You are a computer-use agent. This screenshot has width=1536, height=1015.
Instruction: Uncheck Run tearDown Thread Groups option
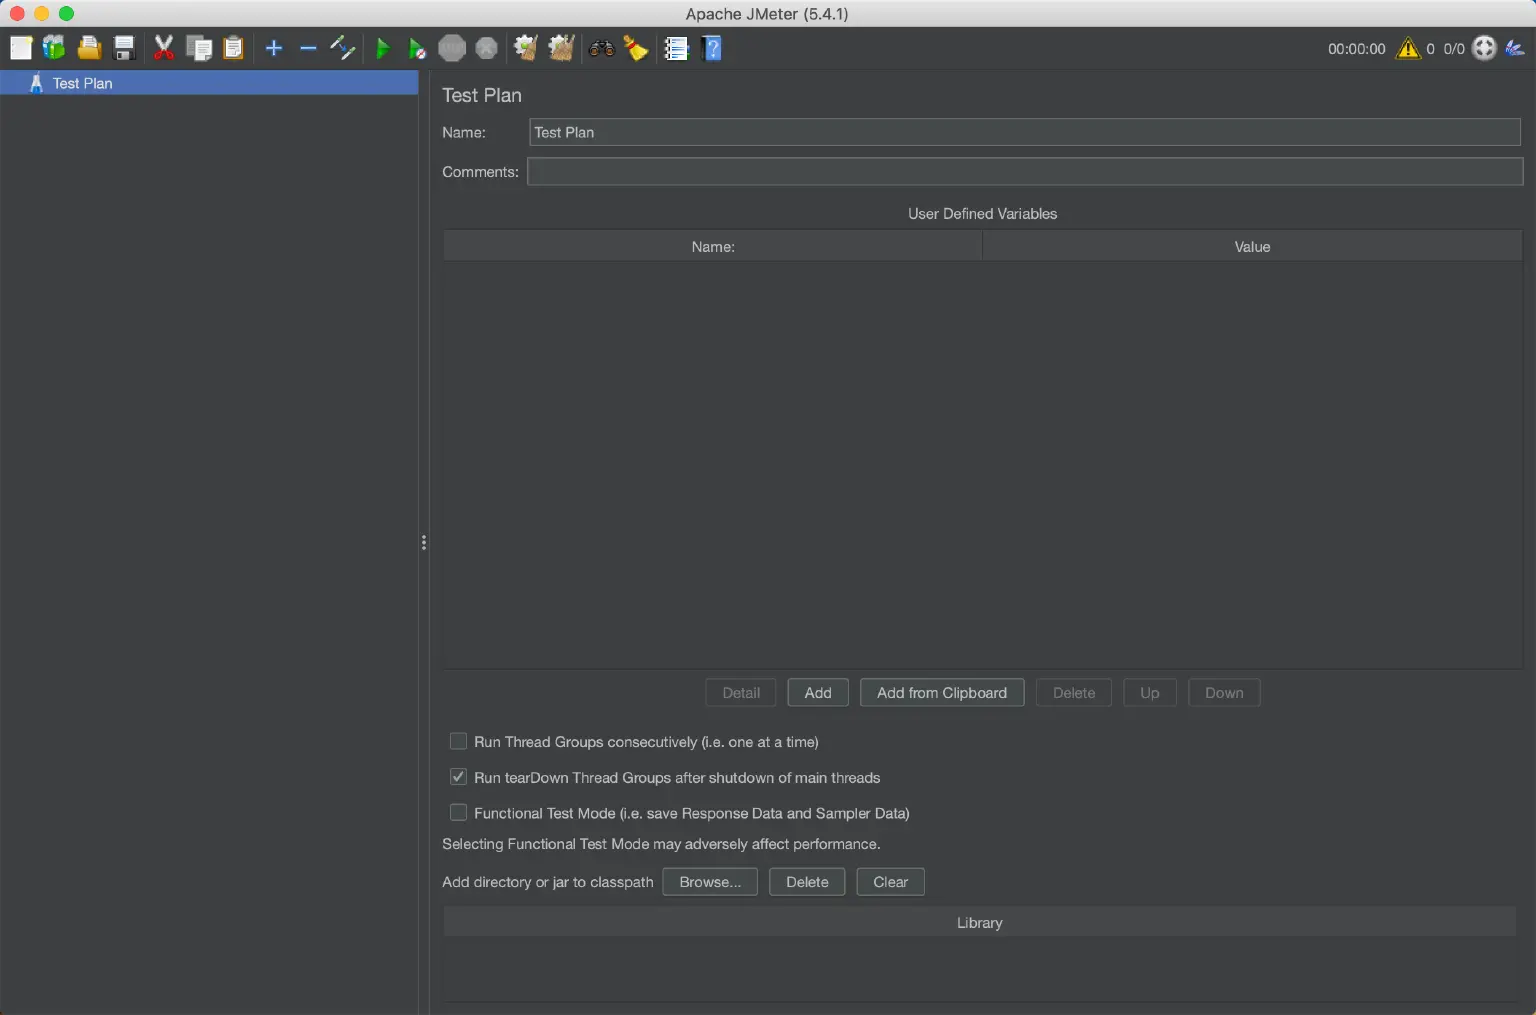[x=458, y=777]
